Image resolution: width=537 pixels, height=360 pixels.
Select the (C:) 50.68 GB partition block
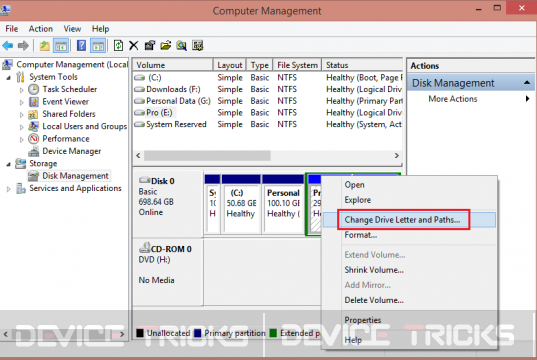pyautogui.click(x=241, y=204)
